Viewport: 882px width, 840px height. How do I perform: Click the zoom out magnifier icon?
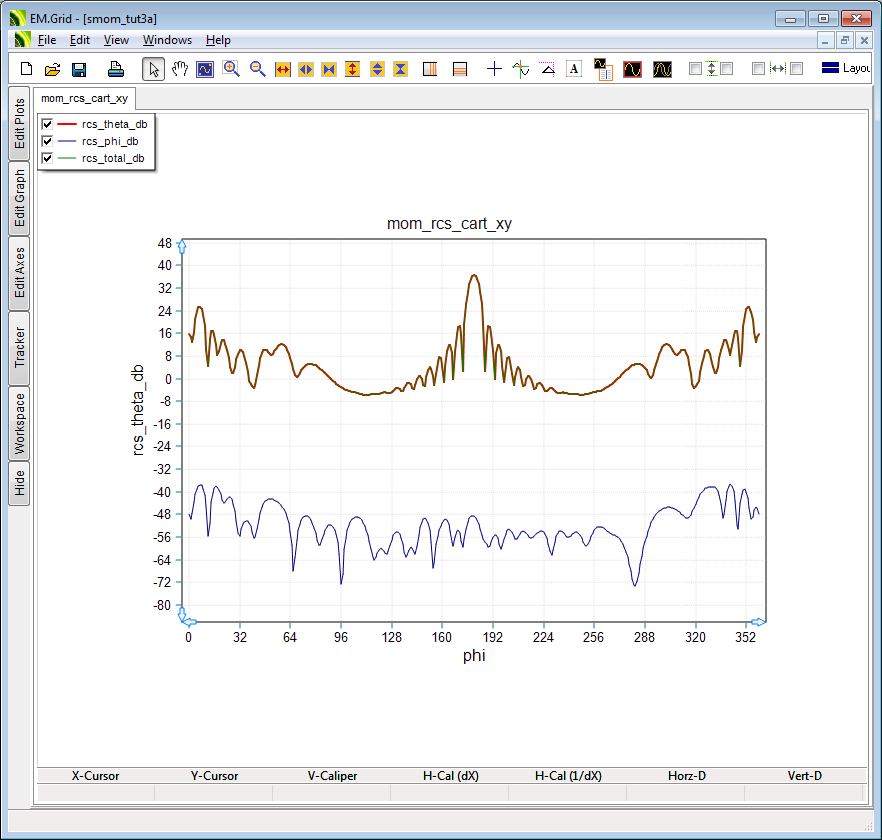tap(257, 69)
